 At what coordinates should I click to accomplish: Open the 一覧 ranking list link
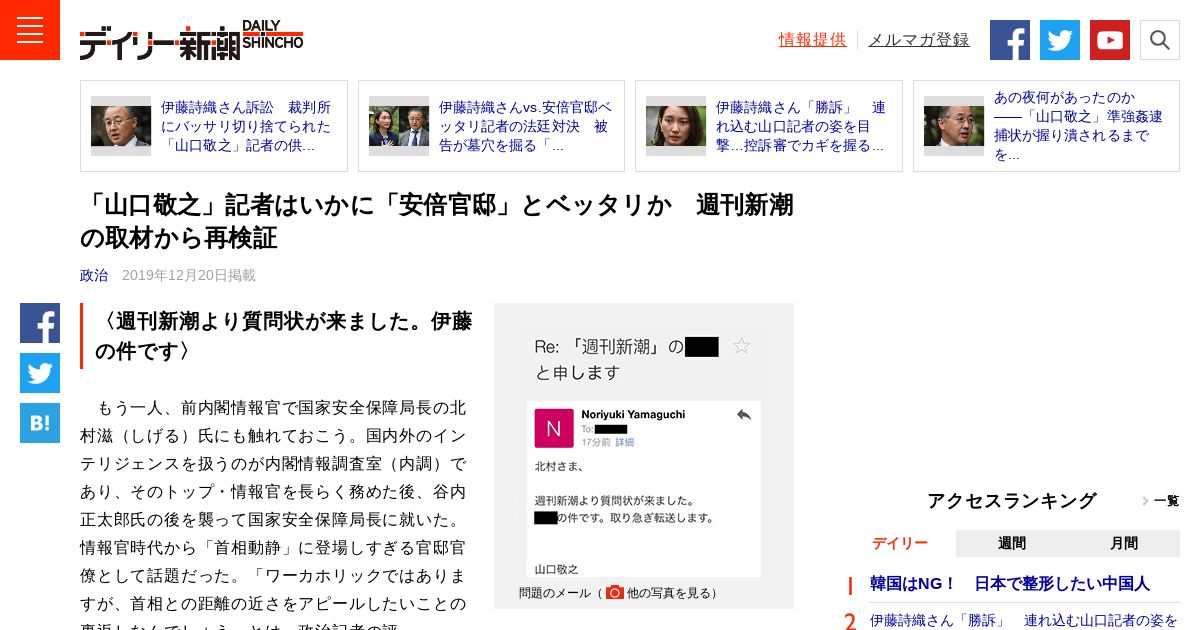tap(1160, 501)
